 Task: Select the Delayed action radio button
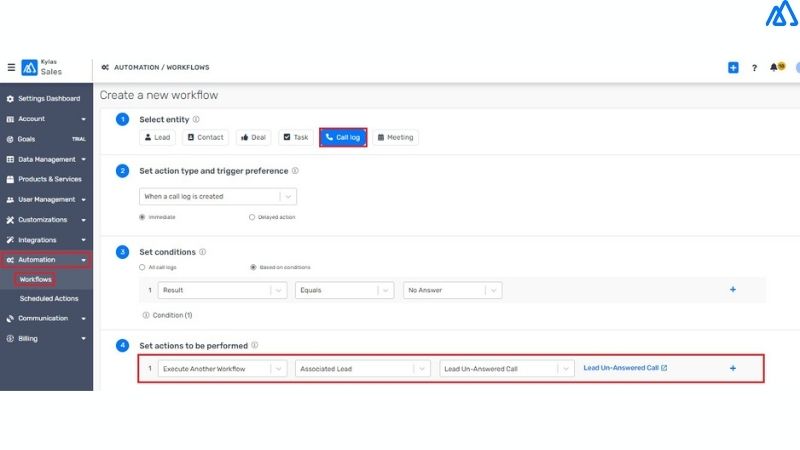click(252, 217)
